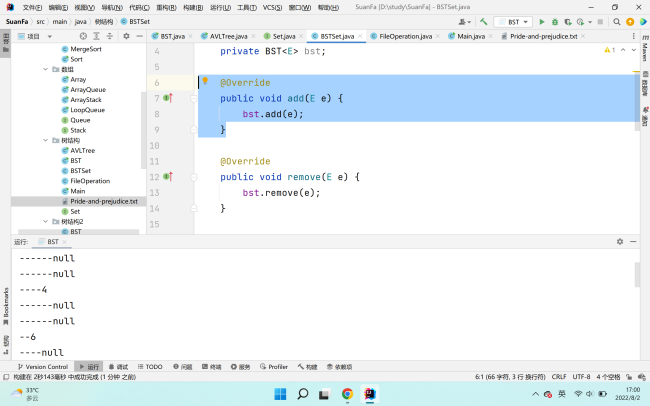
Task: Open the VCS(S) menu
Action: point(272,7)
